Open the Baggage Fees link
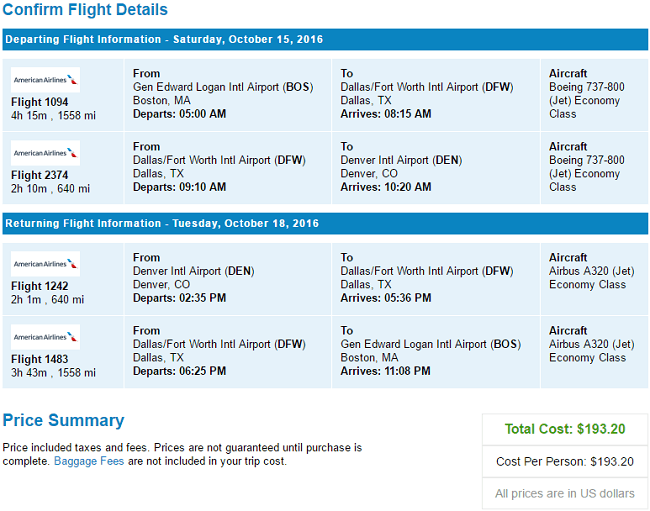Image resolution: width=650 pixels, height=511 pixels. point(89,461)
